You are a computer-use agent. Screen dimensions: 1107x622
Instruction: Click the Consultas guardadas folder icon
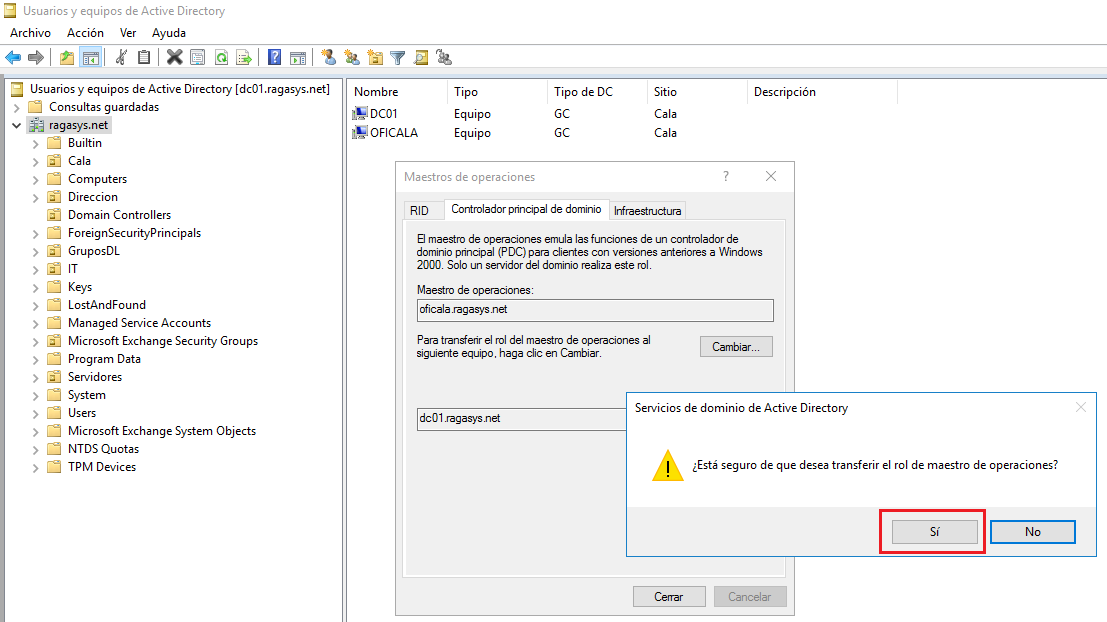pos(35,107)
